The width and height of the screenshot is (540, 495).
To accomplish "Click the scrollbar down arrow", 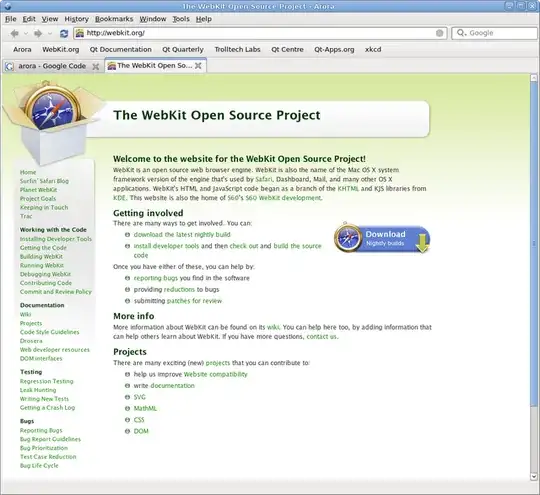I will [x=534, y=477].
